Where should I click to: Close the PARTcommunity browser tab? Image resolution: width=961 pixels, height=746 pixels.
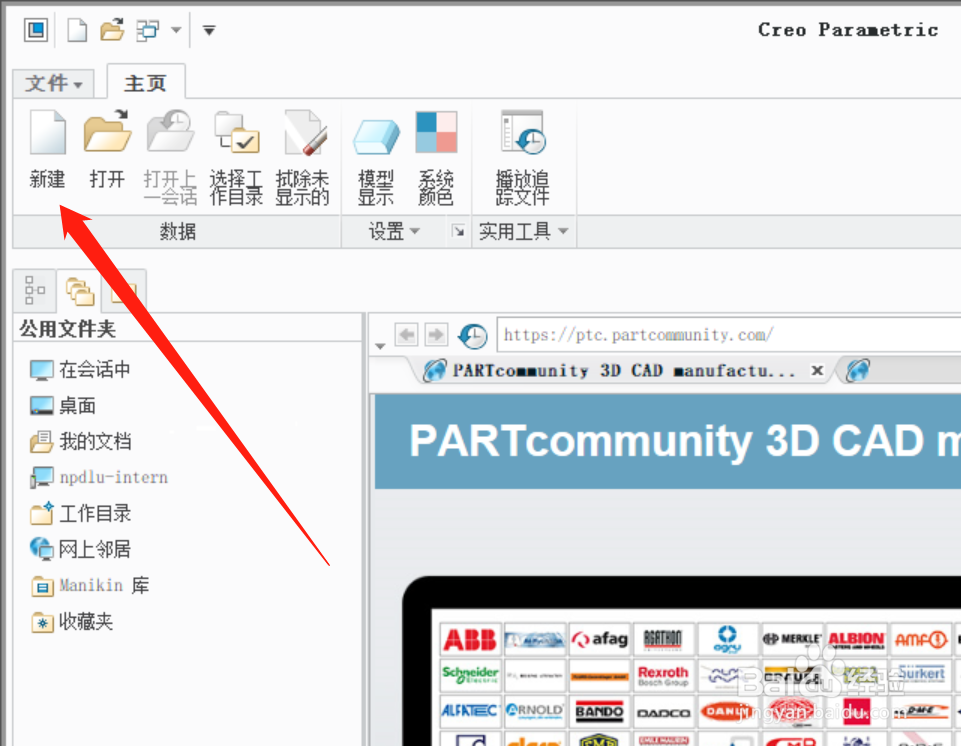point(817,370)
